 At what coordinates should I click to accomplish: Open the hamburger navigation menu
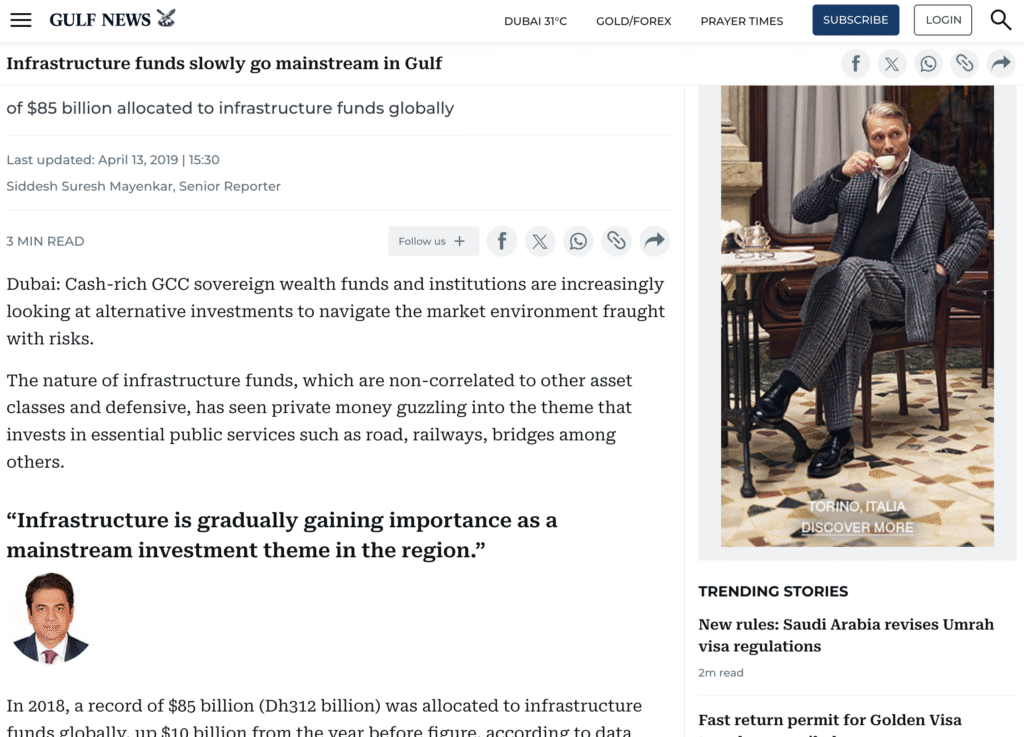point(21,20)
